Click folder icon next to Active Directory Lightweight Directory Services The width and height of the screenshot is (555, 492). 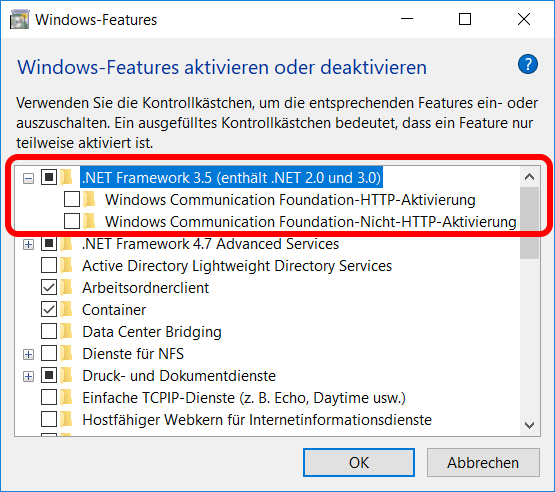66,265
